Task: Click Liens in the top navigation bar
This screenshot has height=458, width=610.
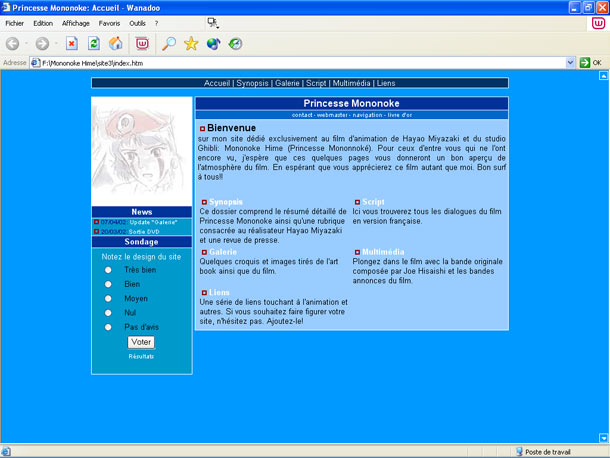Action: tap(386, 83)
